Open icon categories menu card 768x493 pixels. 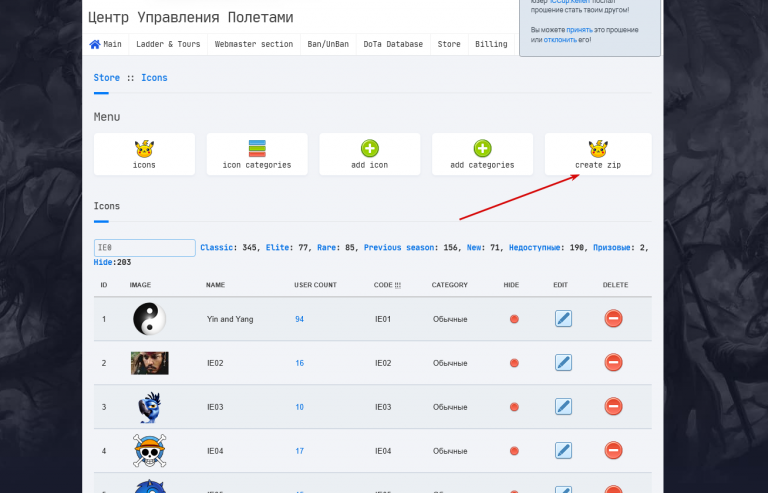click(257, 154)
